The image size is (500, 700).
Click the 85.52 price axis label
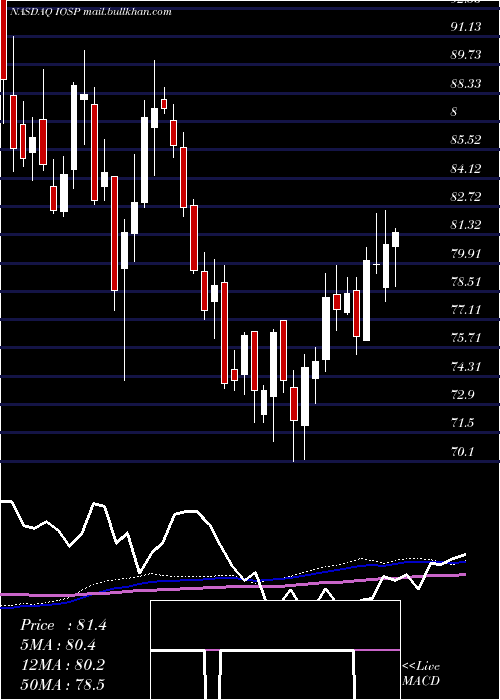[466, 140]
